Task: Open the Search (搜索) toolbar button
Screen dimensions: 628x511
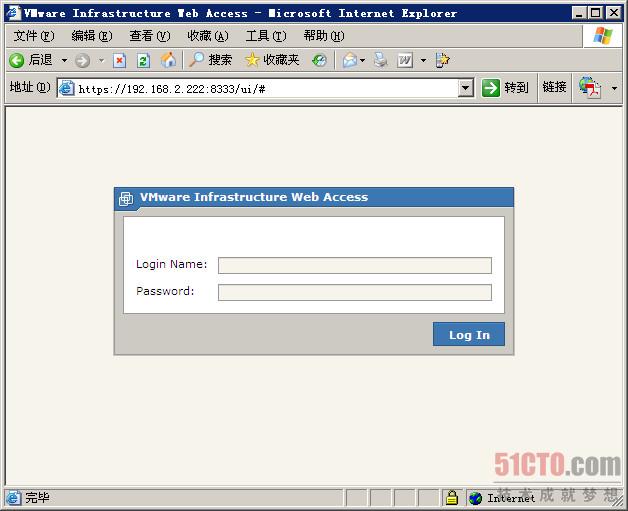Action: click(x=211, y=60)
